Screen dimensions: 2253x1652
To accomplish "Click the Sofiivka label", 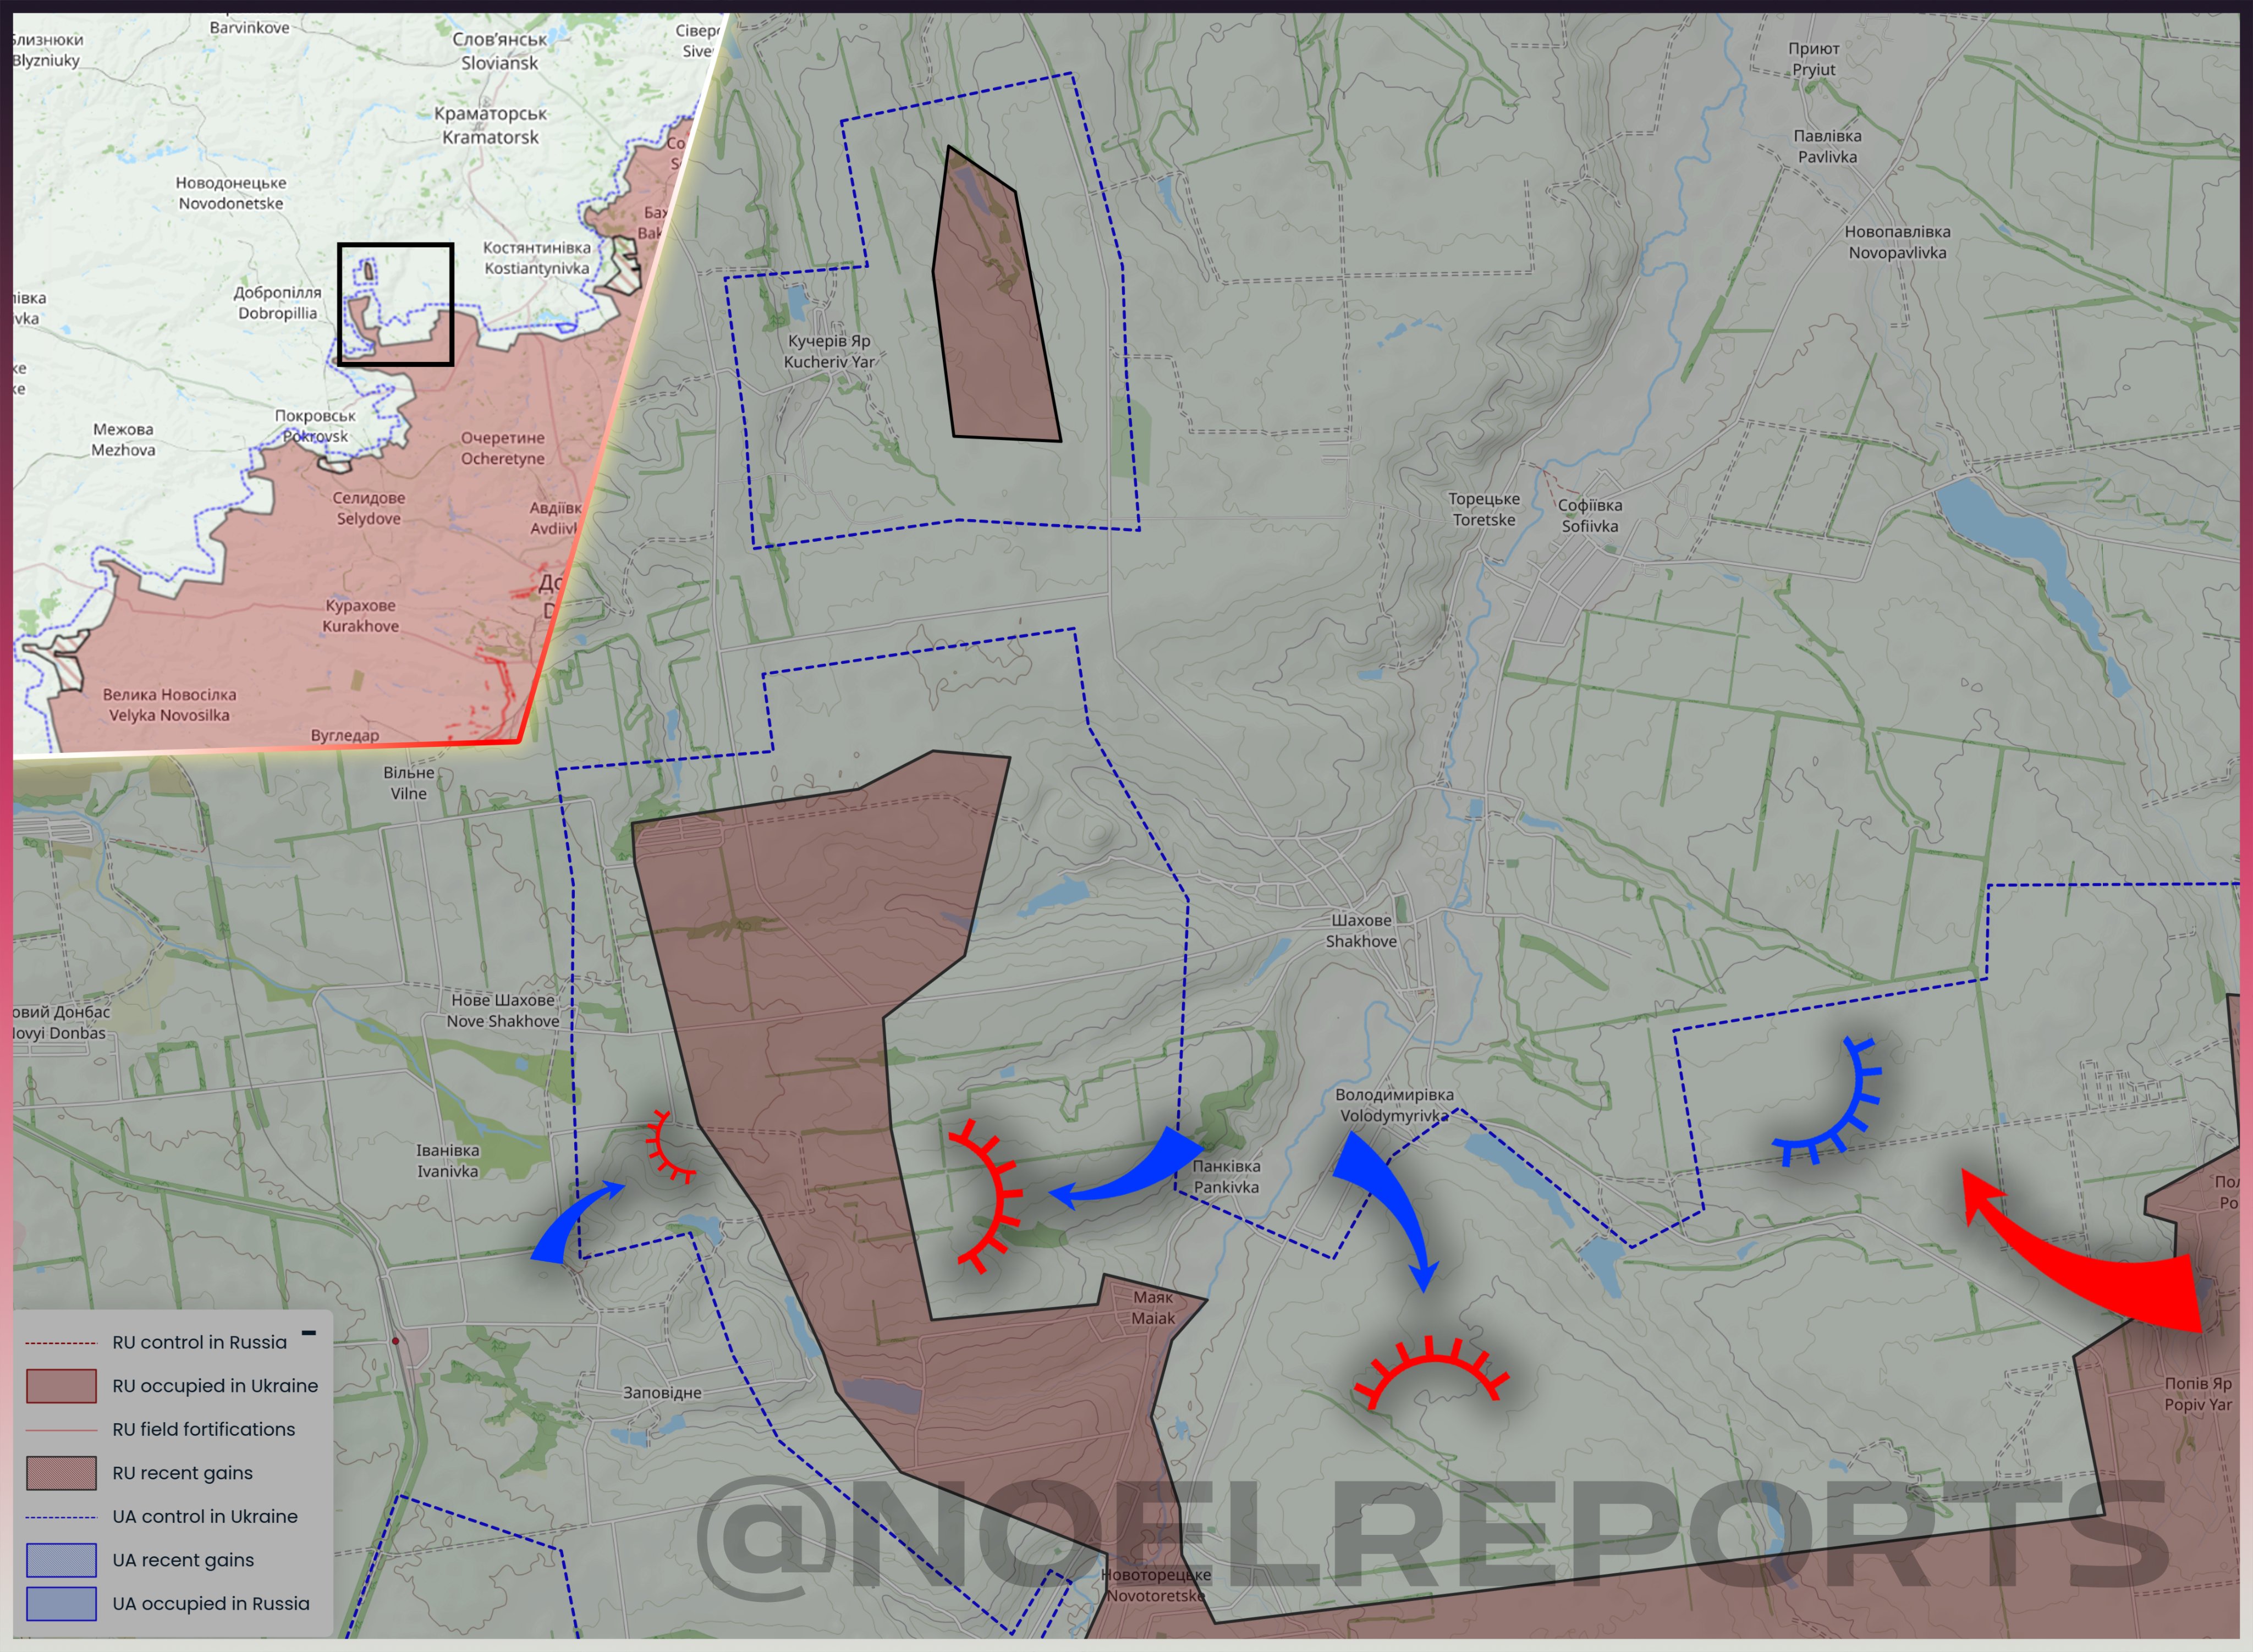I will click(1590, 516).
